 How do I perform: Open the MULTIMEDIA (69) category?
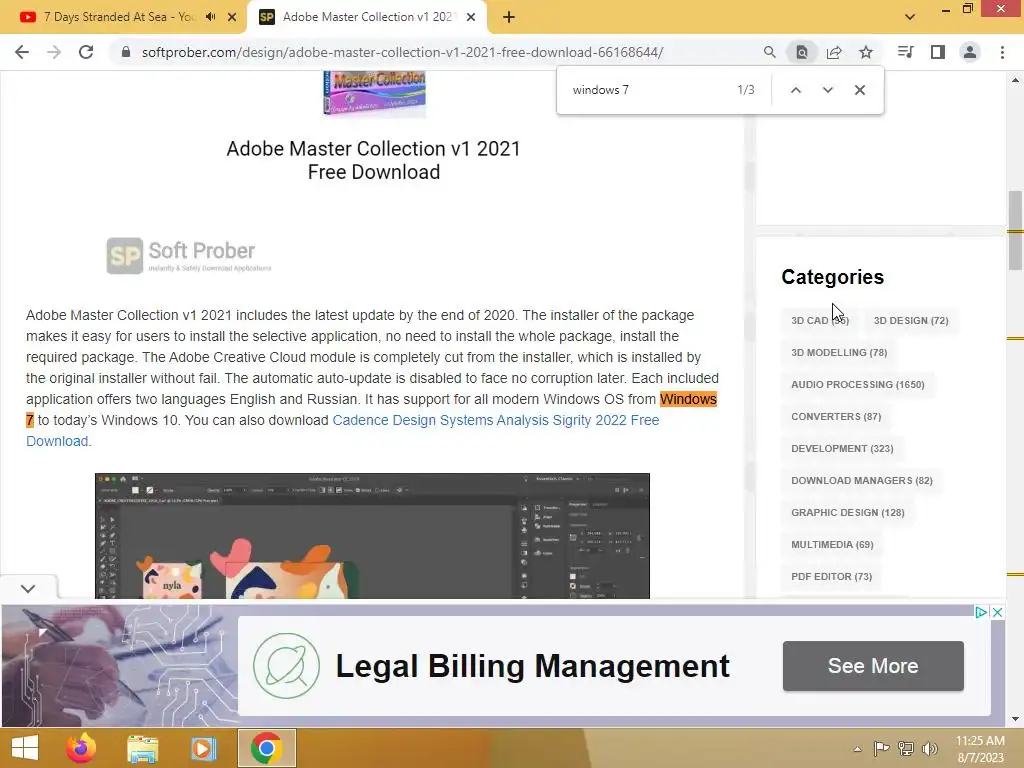tap(832, 545)
